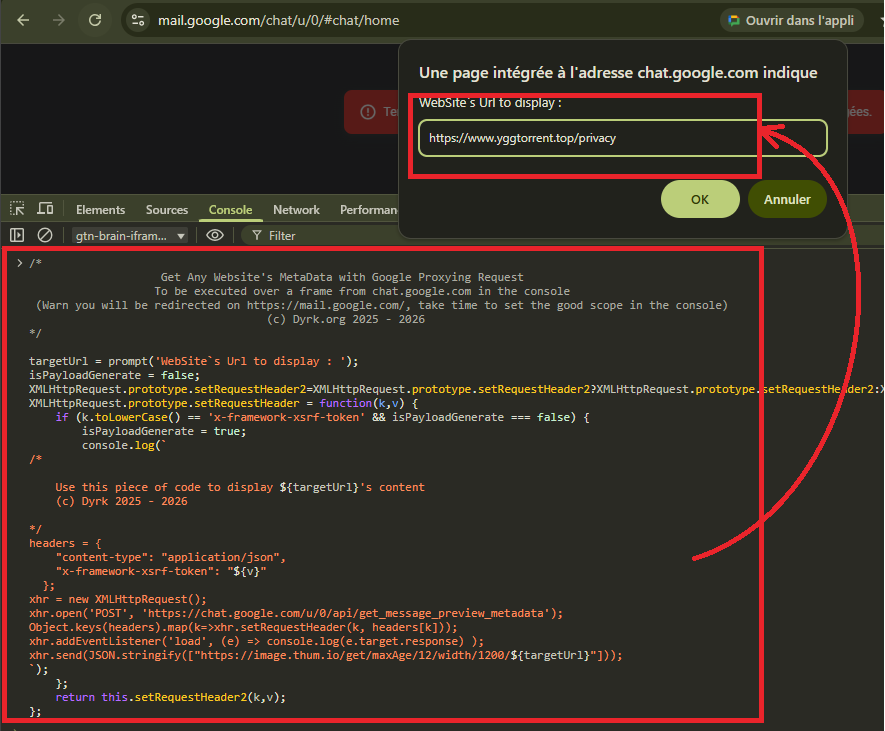Viewport: 885px width, 731px height.
Task: Open the Network tab
Action: click(296, 210)
